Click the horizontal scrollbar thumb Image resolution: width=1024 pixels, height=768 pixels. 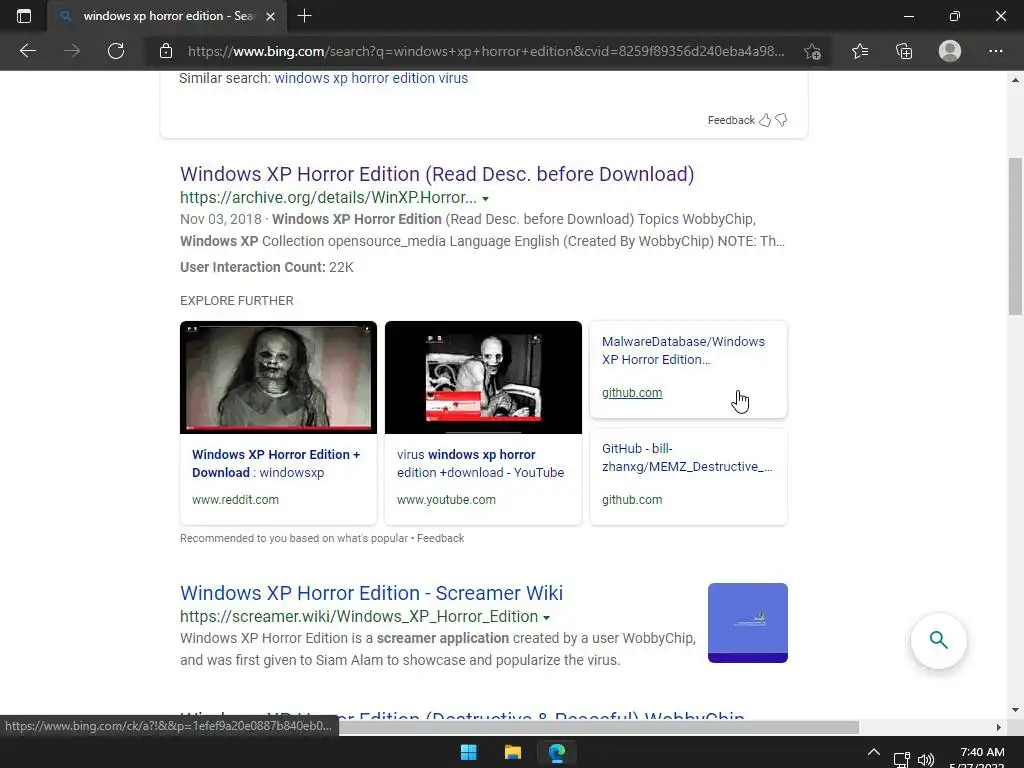click(598, 728)
